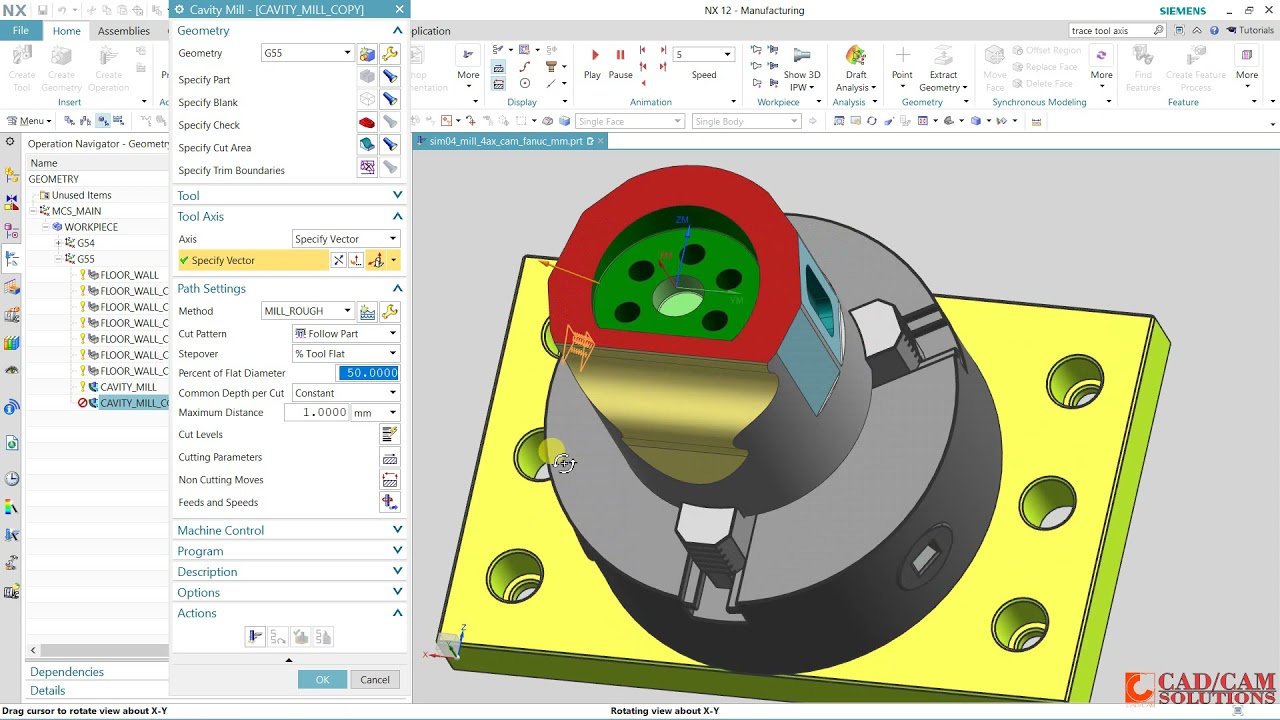This screenshot has height=720, width=1280.
Task: Open the Axis Specify Vector dropdown
Action: (x=392, y=239)
